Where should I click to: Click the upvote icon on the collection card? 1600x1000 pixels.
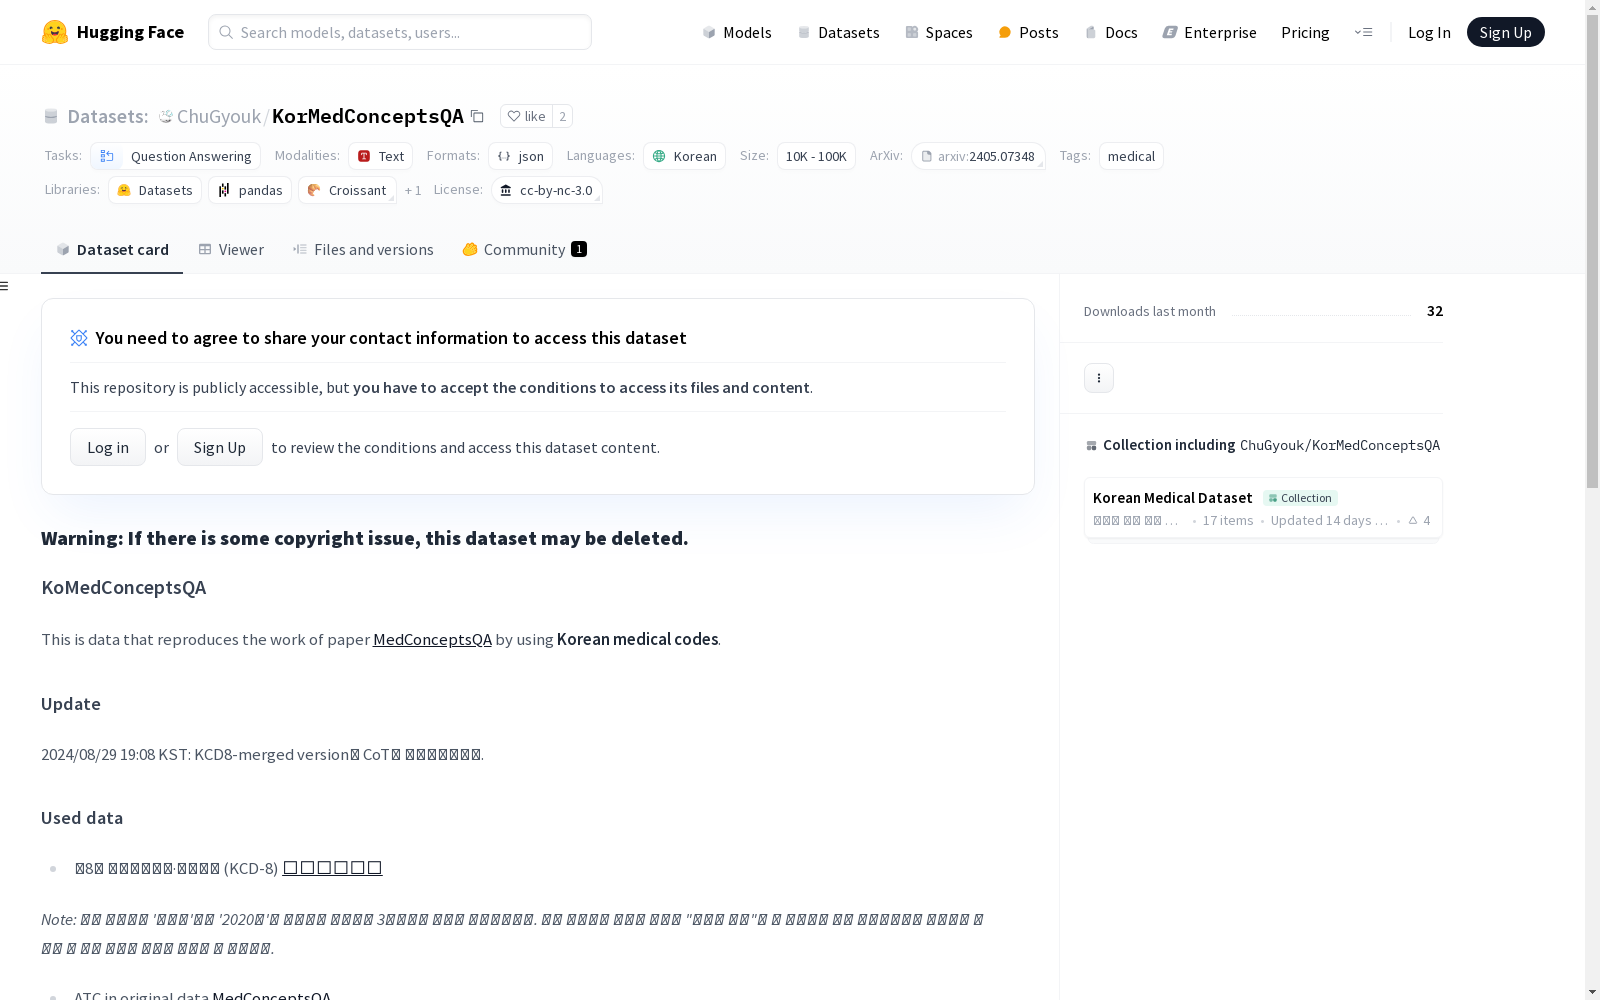click(x=1413, y=520)
